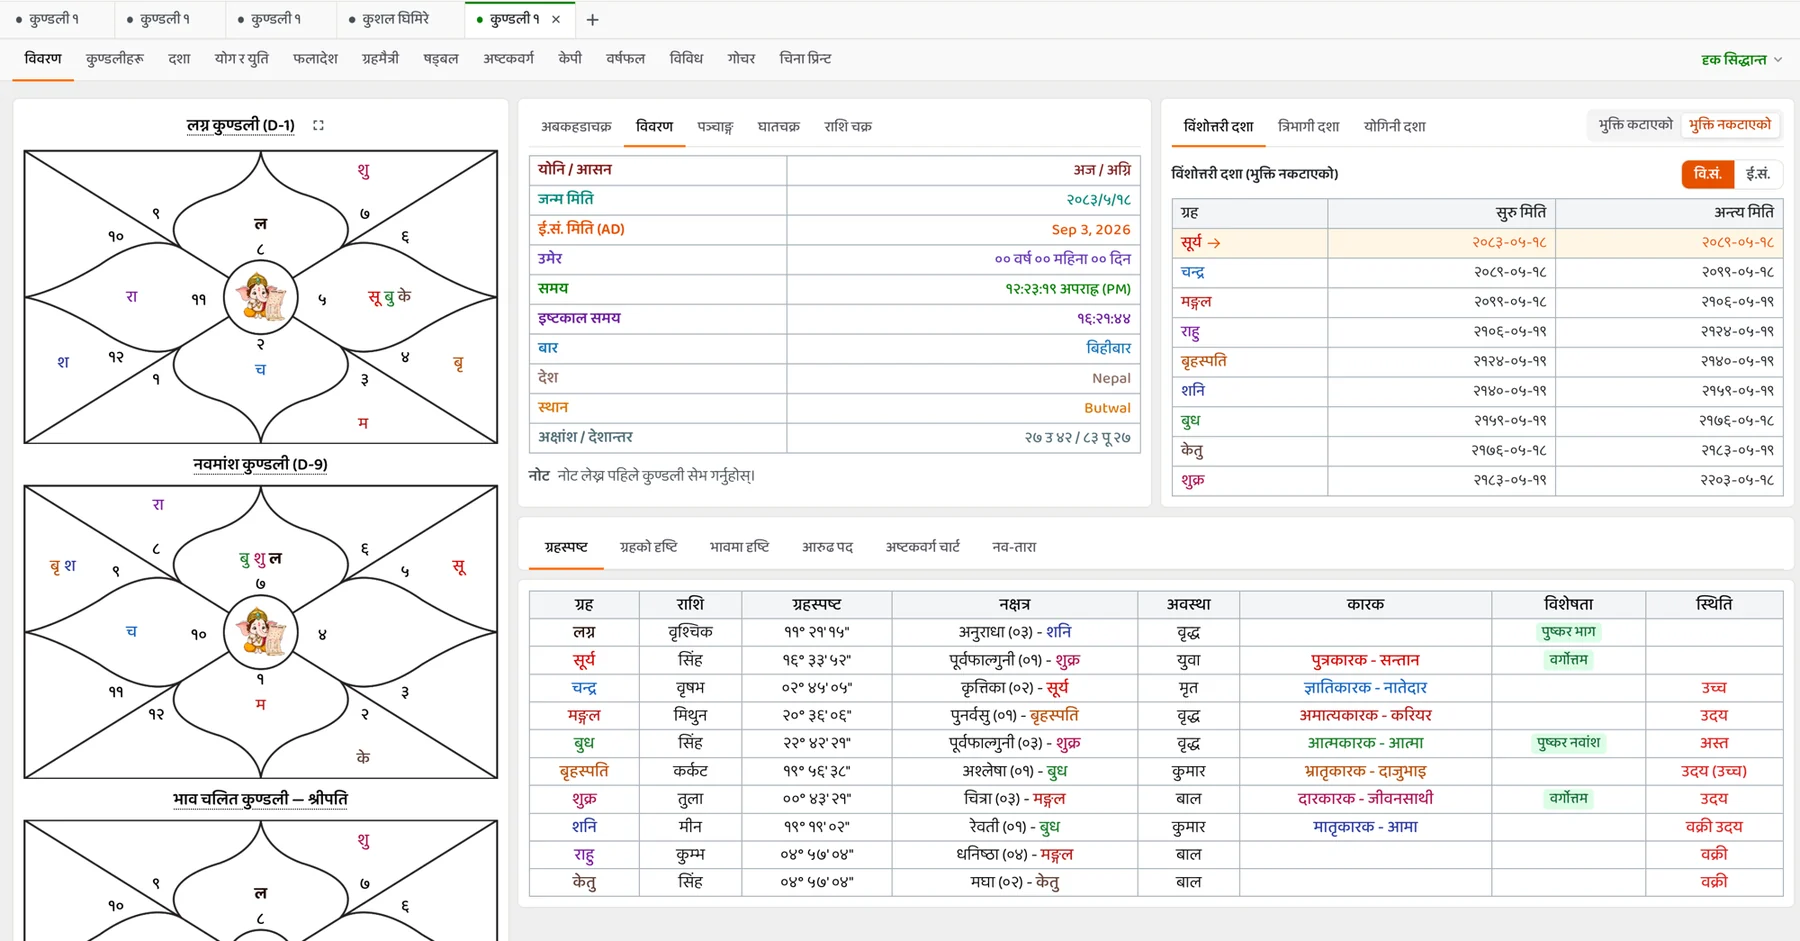This screenshot has width=1800, height=941.
Task: Click the भाव चलित कुण्डली — श्रीपति title
Action: 260,799
